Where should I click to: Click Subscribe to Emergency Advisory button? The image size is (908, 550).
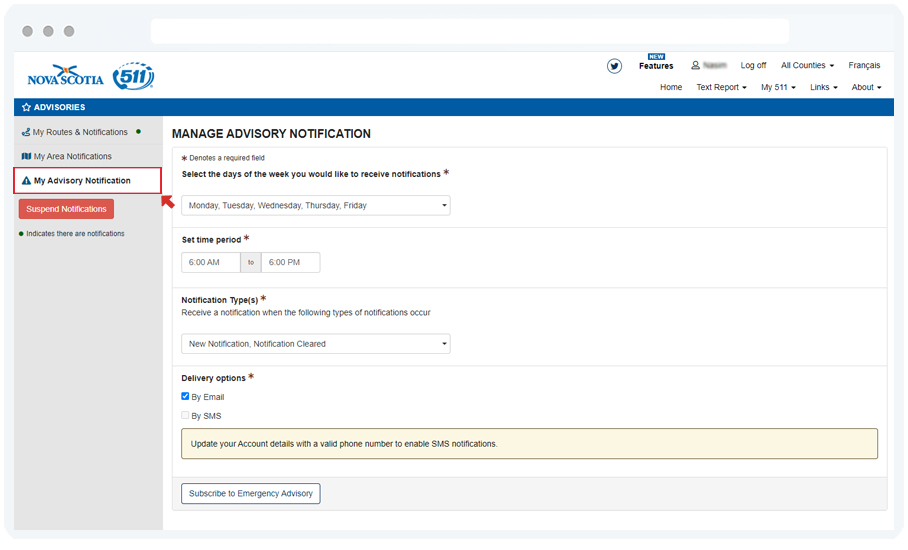(x=250, y=493)
